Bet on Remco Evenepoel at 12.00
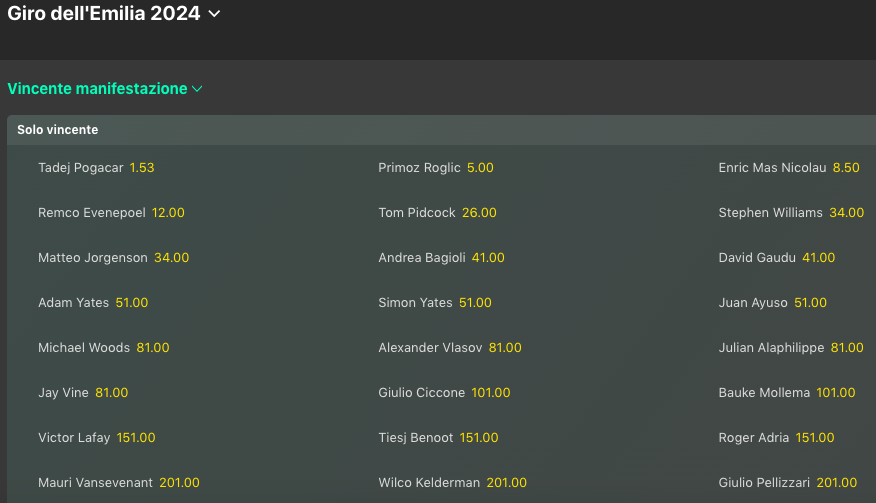 point(111,213)
